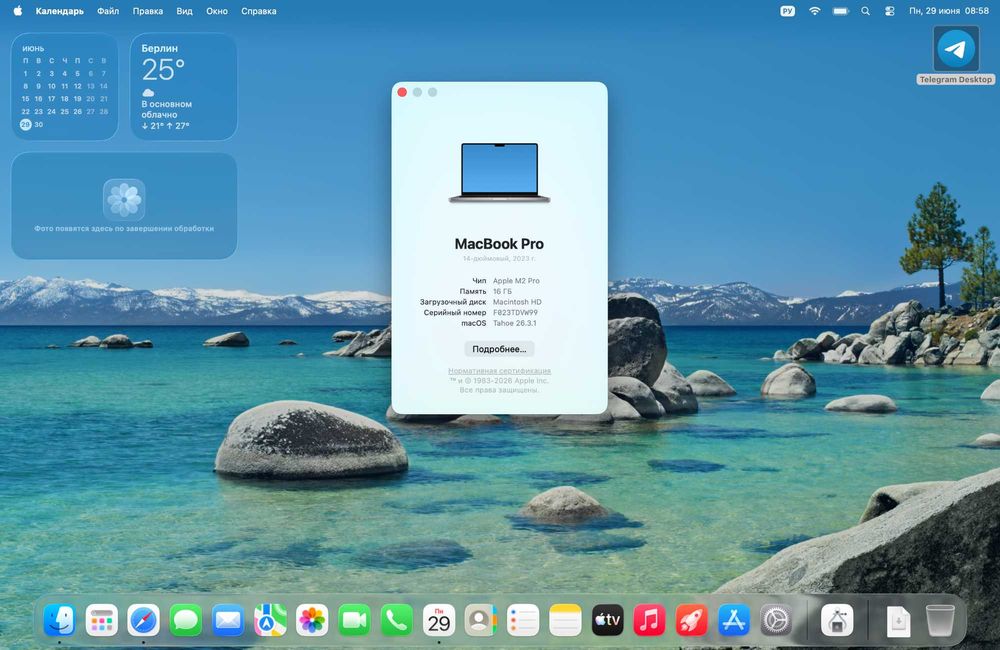Select highlighted day 29 in calendar widget
The height and width of the screenshot is (650, 1000).
26,124
